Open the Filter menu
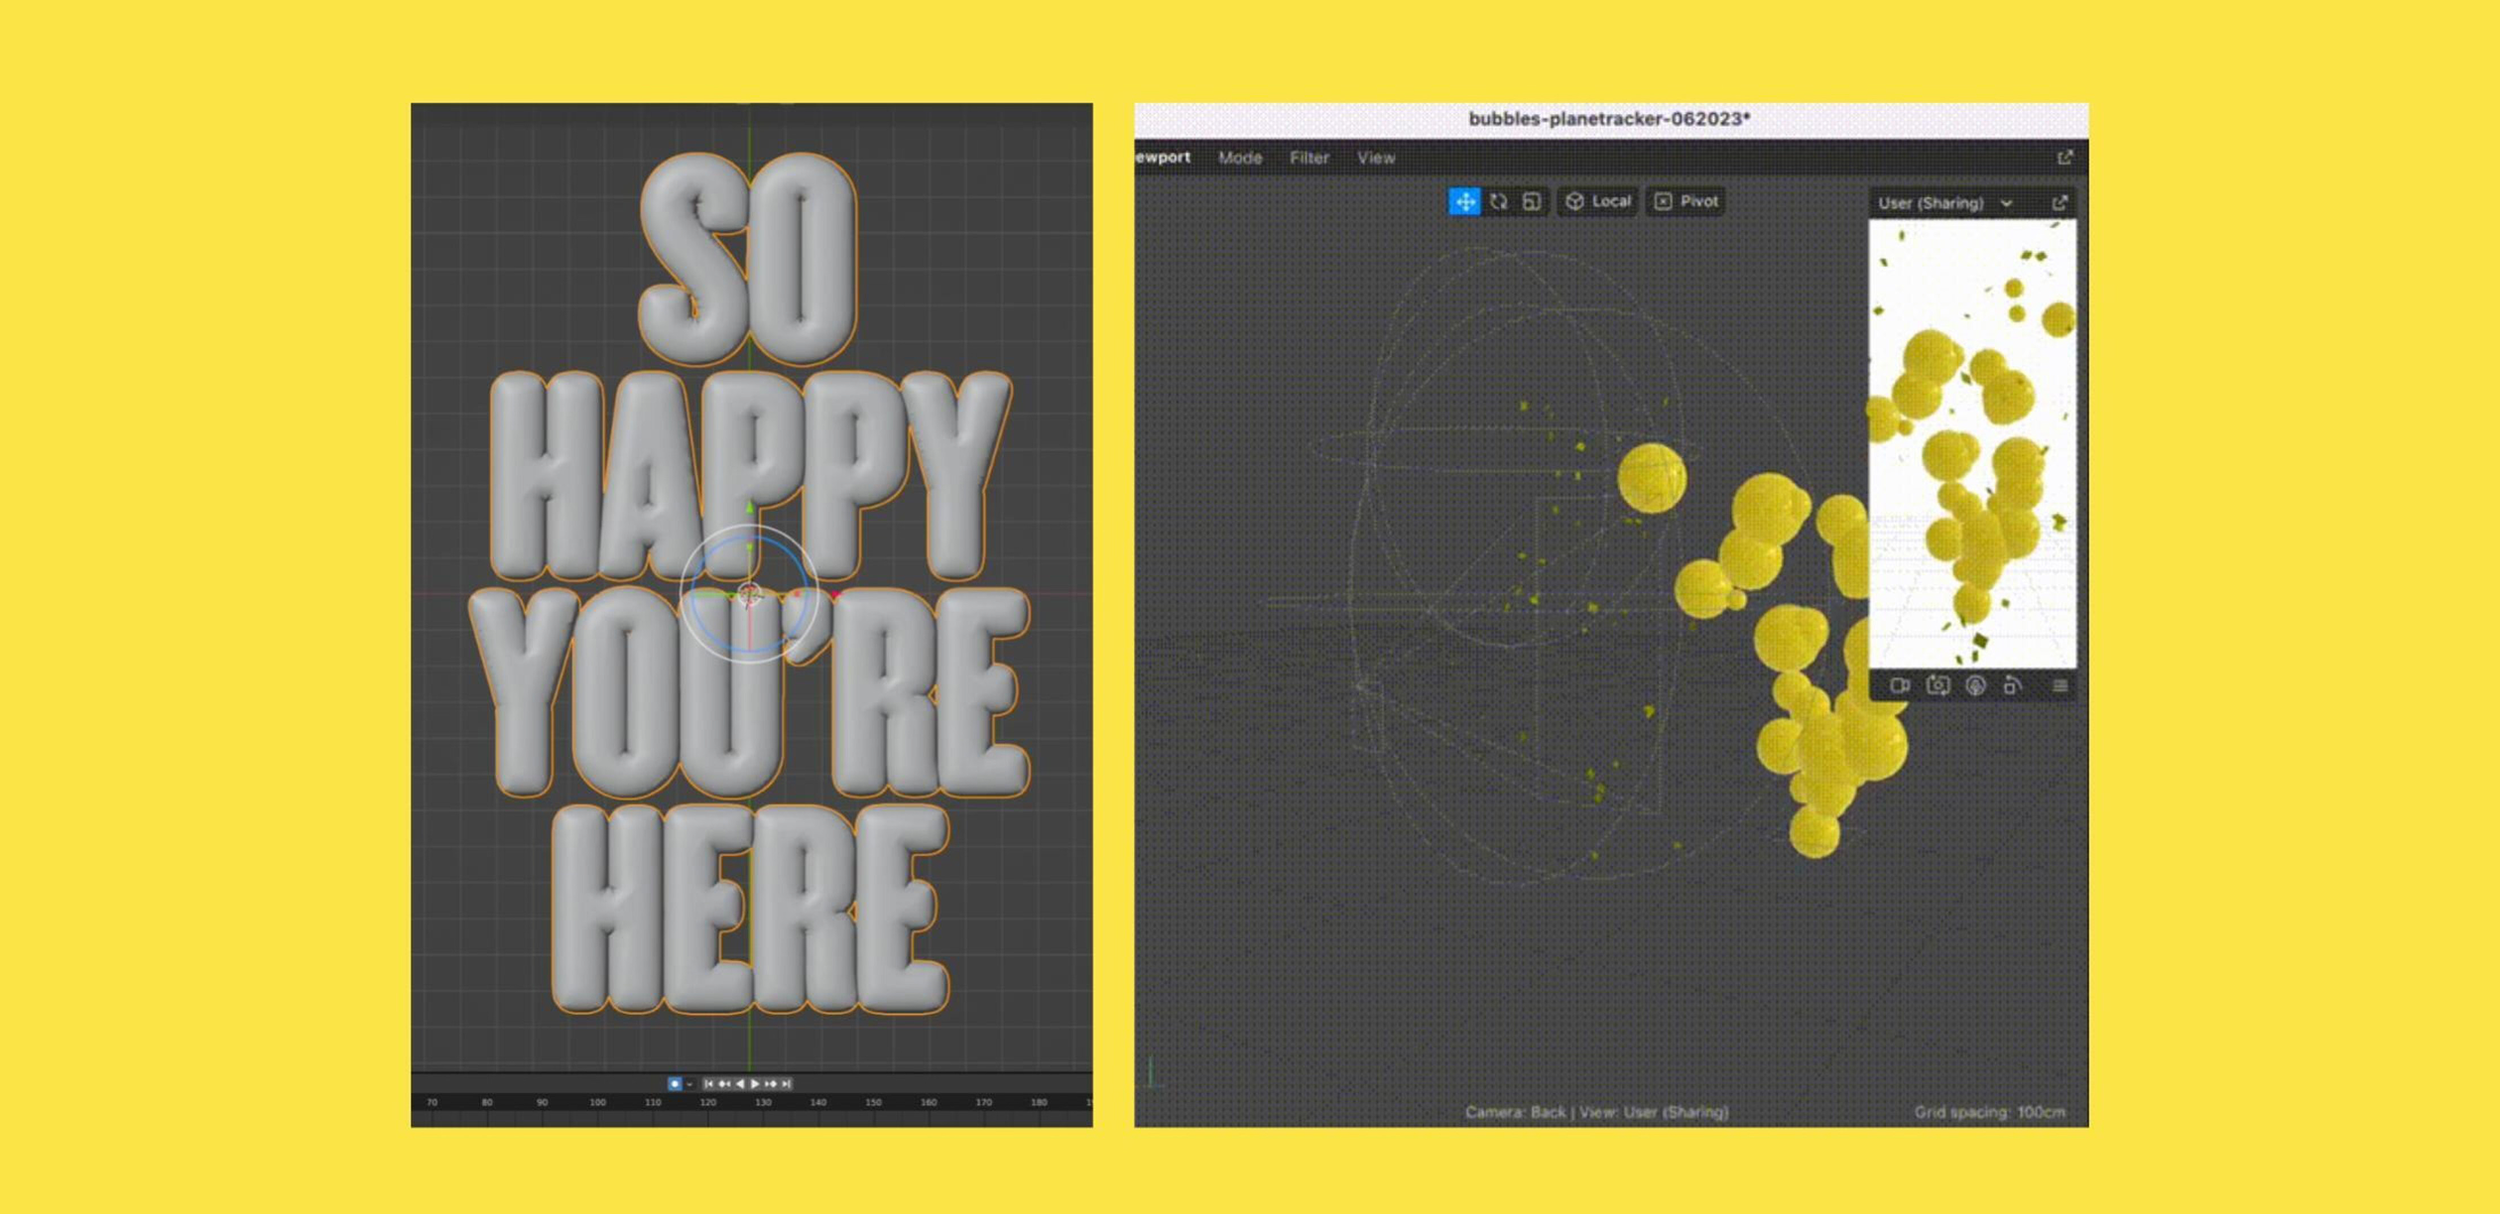This screenshot has height=1214, width=2500. 1308,158
